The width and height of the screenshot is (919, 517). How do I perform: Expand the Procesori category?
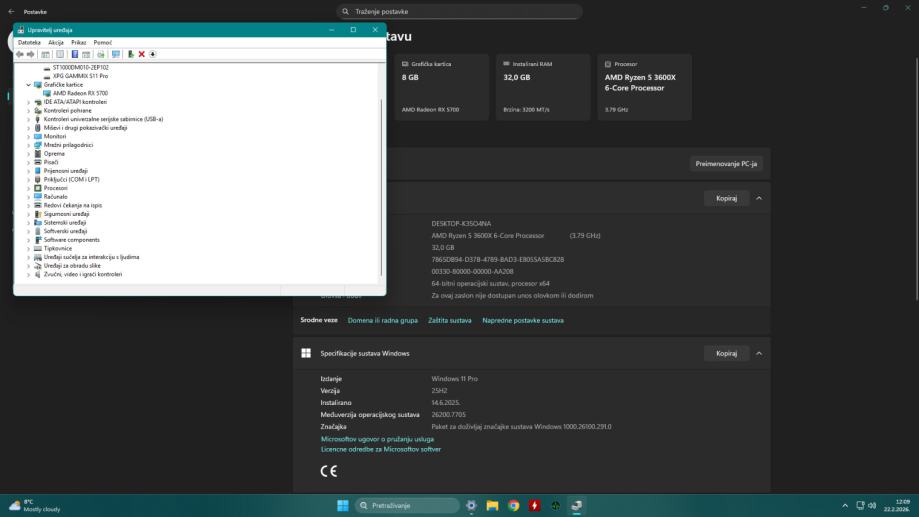point(28,188)
